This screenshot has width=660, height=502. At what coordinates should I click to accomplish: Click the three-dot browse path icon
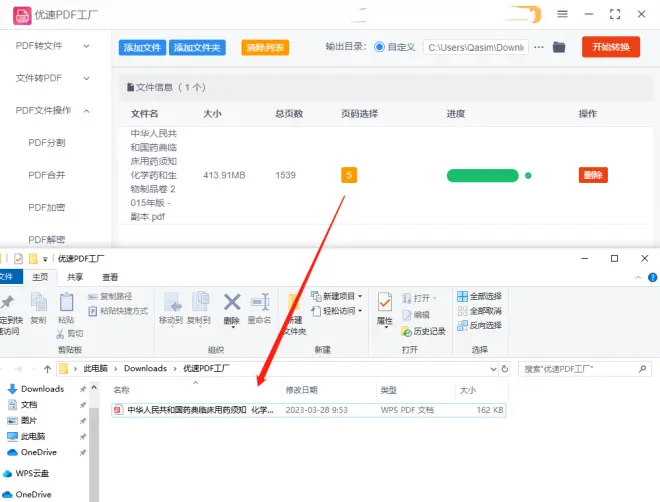(x=539, y=47)
